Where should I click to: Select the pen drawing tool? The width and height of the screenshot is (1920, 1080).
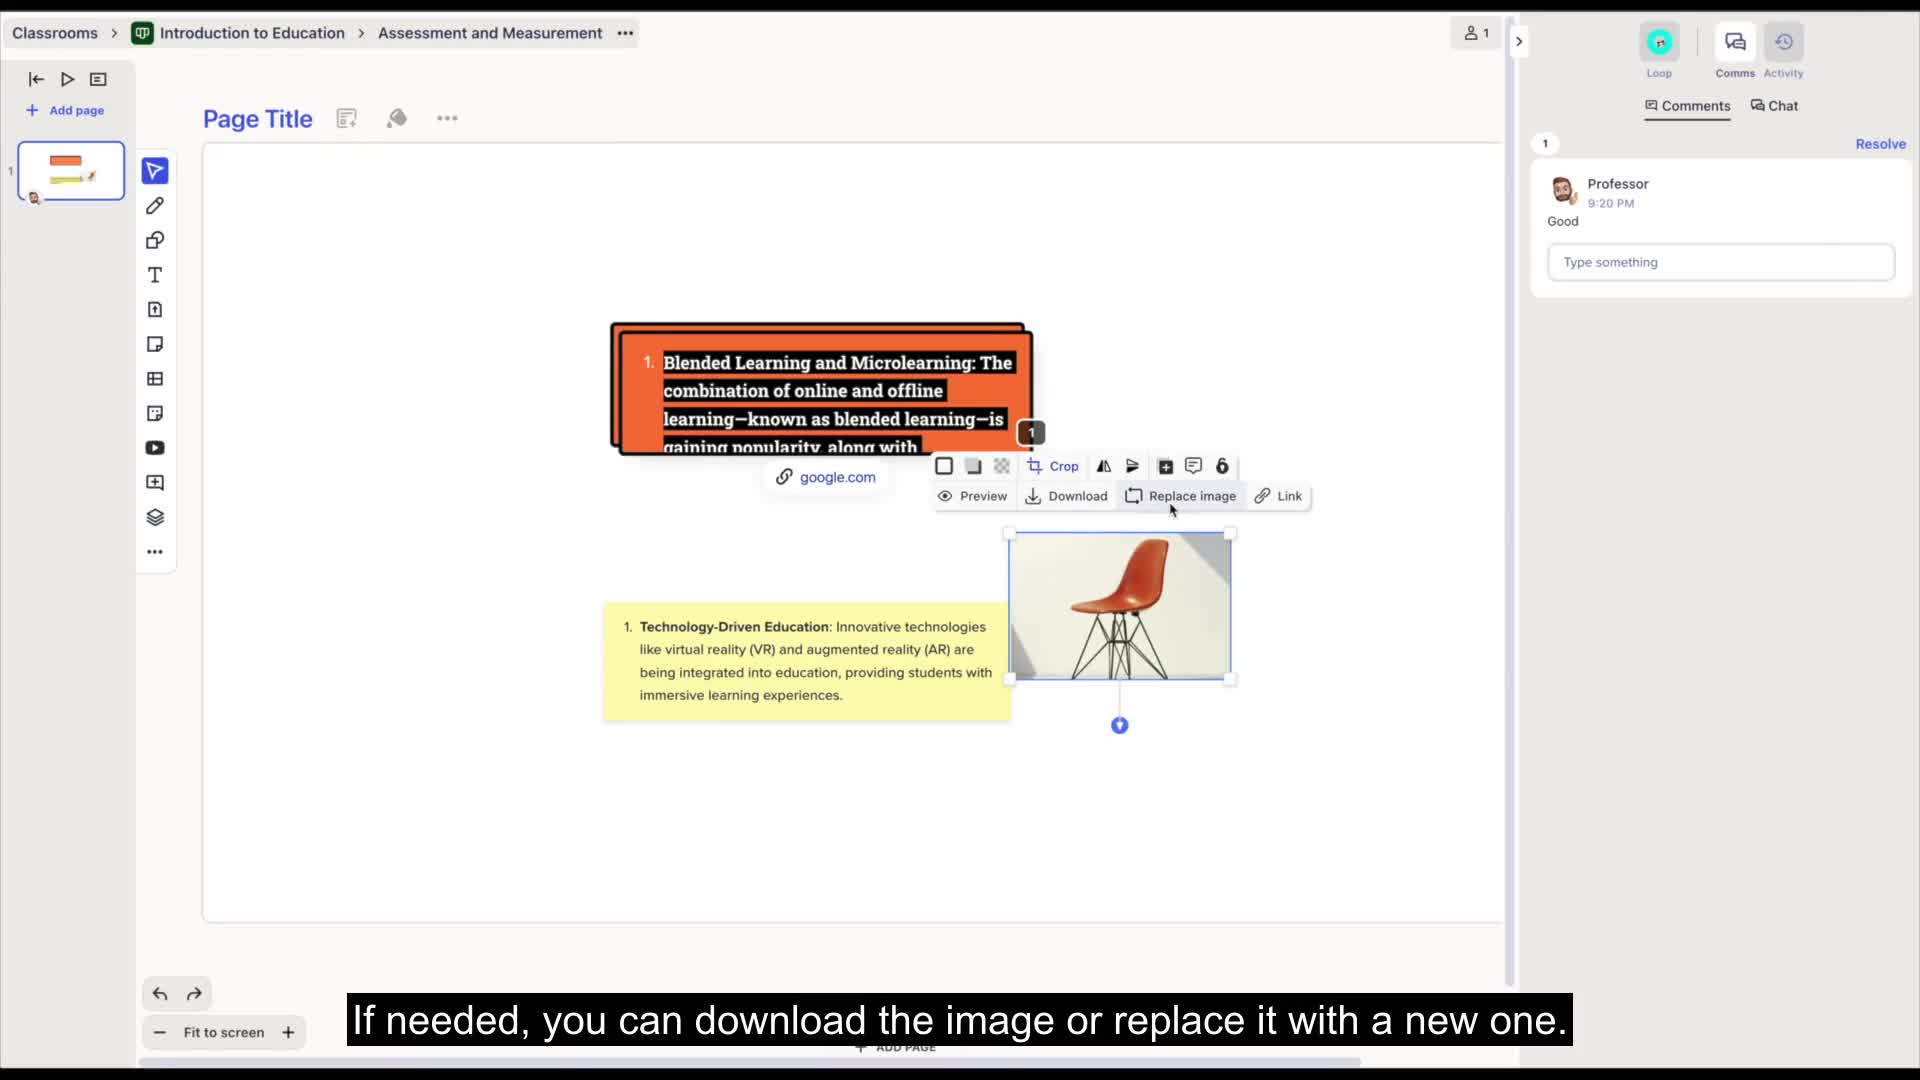tap(155, 206)
